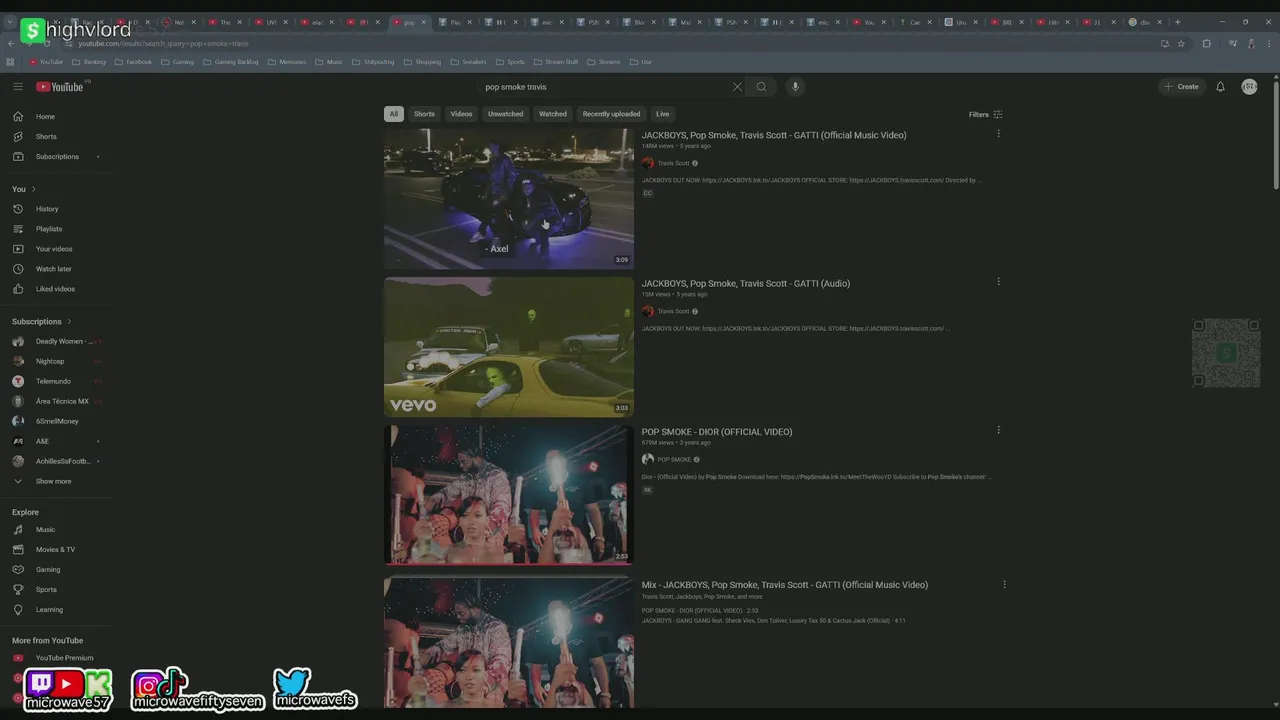Screen dimensions: 1280x720
Task: Open the Gaming Backlog bookmark folder
Action: point(230,62)
